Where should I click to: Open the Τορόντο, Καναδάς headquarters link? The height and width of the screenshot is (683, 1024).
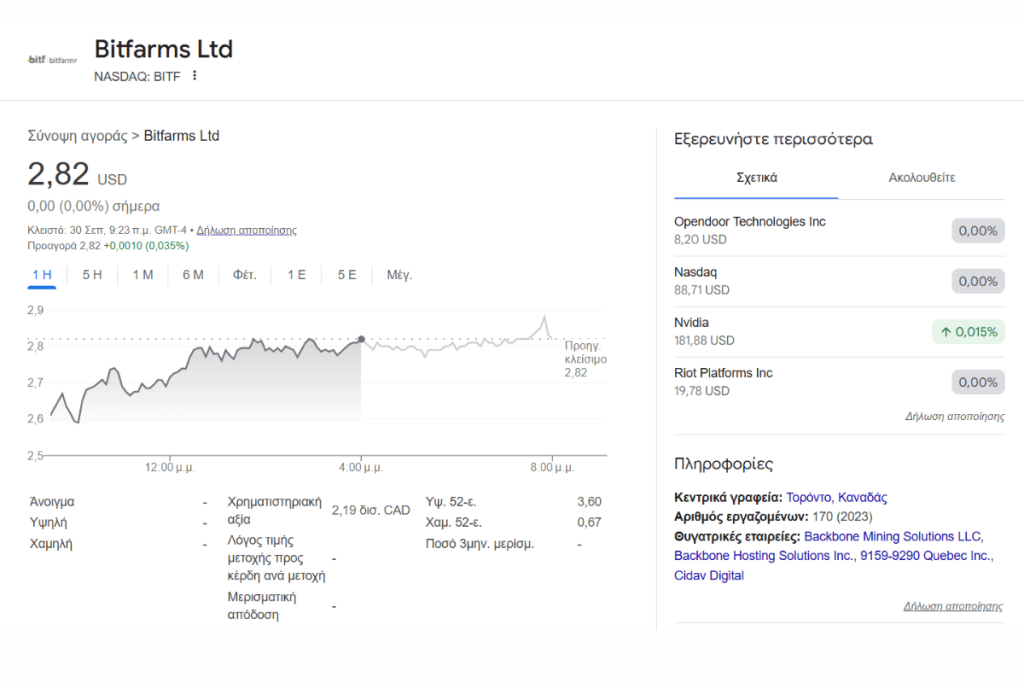(x=837, y=498)
